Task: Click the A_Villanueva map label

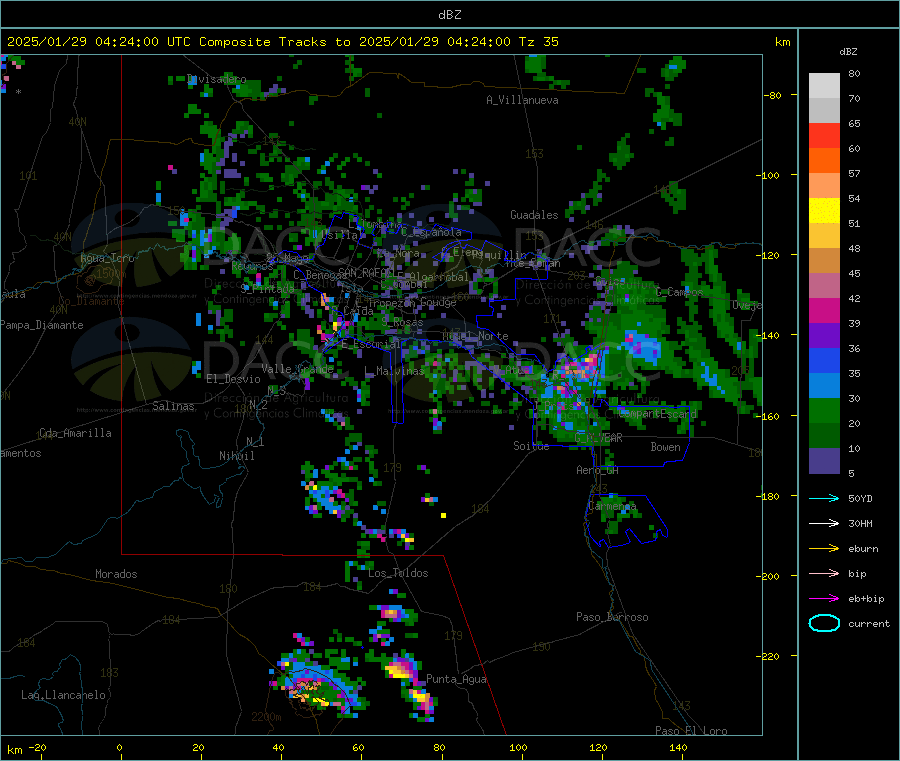Action: [522, 100]
